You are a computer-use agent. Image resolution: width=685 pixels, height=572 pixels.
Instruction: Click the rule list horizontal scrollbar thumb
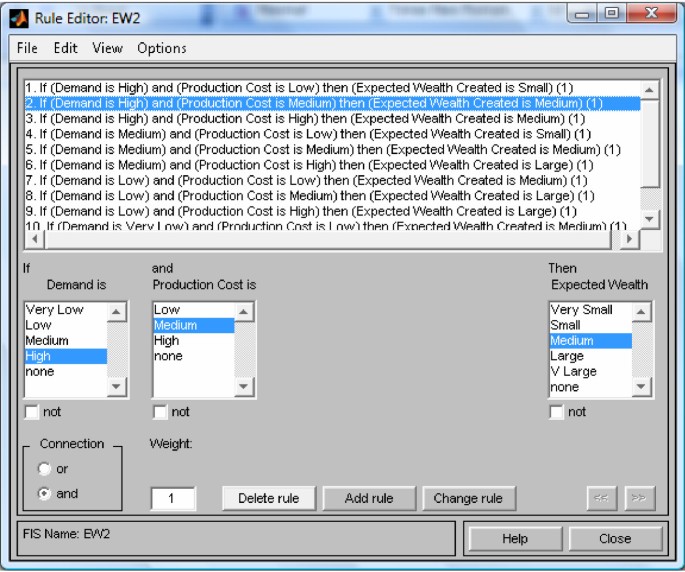[328, 239]
